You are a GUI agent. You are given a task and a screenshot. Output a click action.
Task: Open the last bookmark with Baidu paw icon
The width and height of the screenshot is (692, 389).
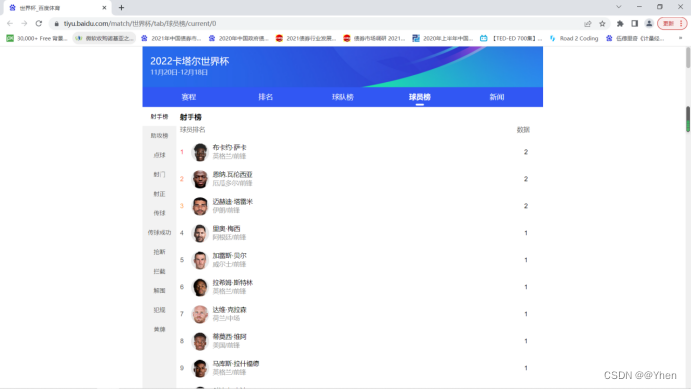[x=636, y=38]
